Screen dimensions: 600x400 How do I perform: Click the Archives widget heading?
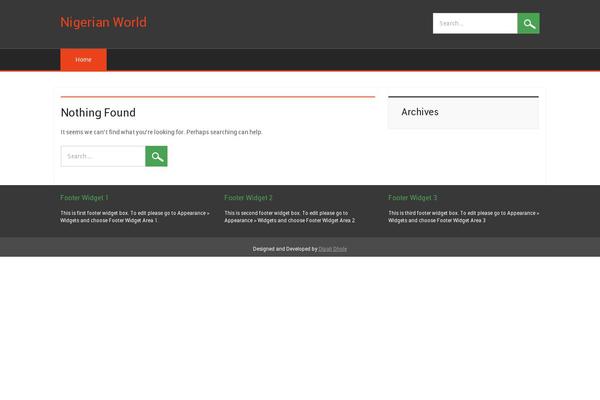420,112
